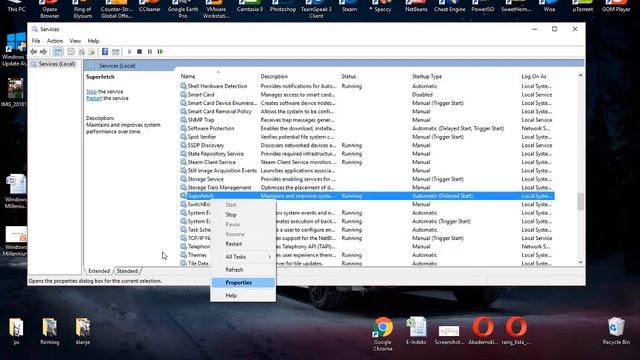Image resolution: width=640 pixels, height=360 pixels.
Task: Expand the All Tasks submenu
Action: (x=243, y=257)
